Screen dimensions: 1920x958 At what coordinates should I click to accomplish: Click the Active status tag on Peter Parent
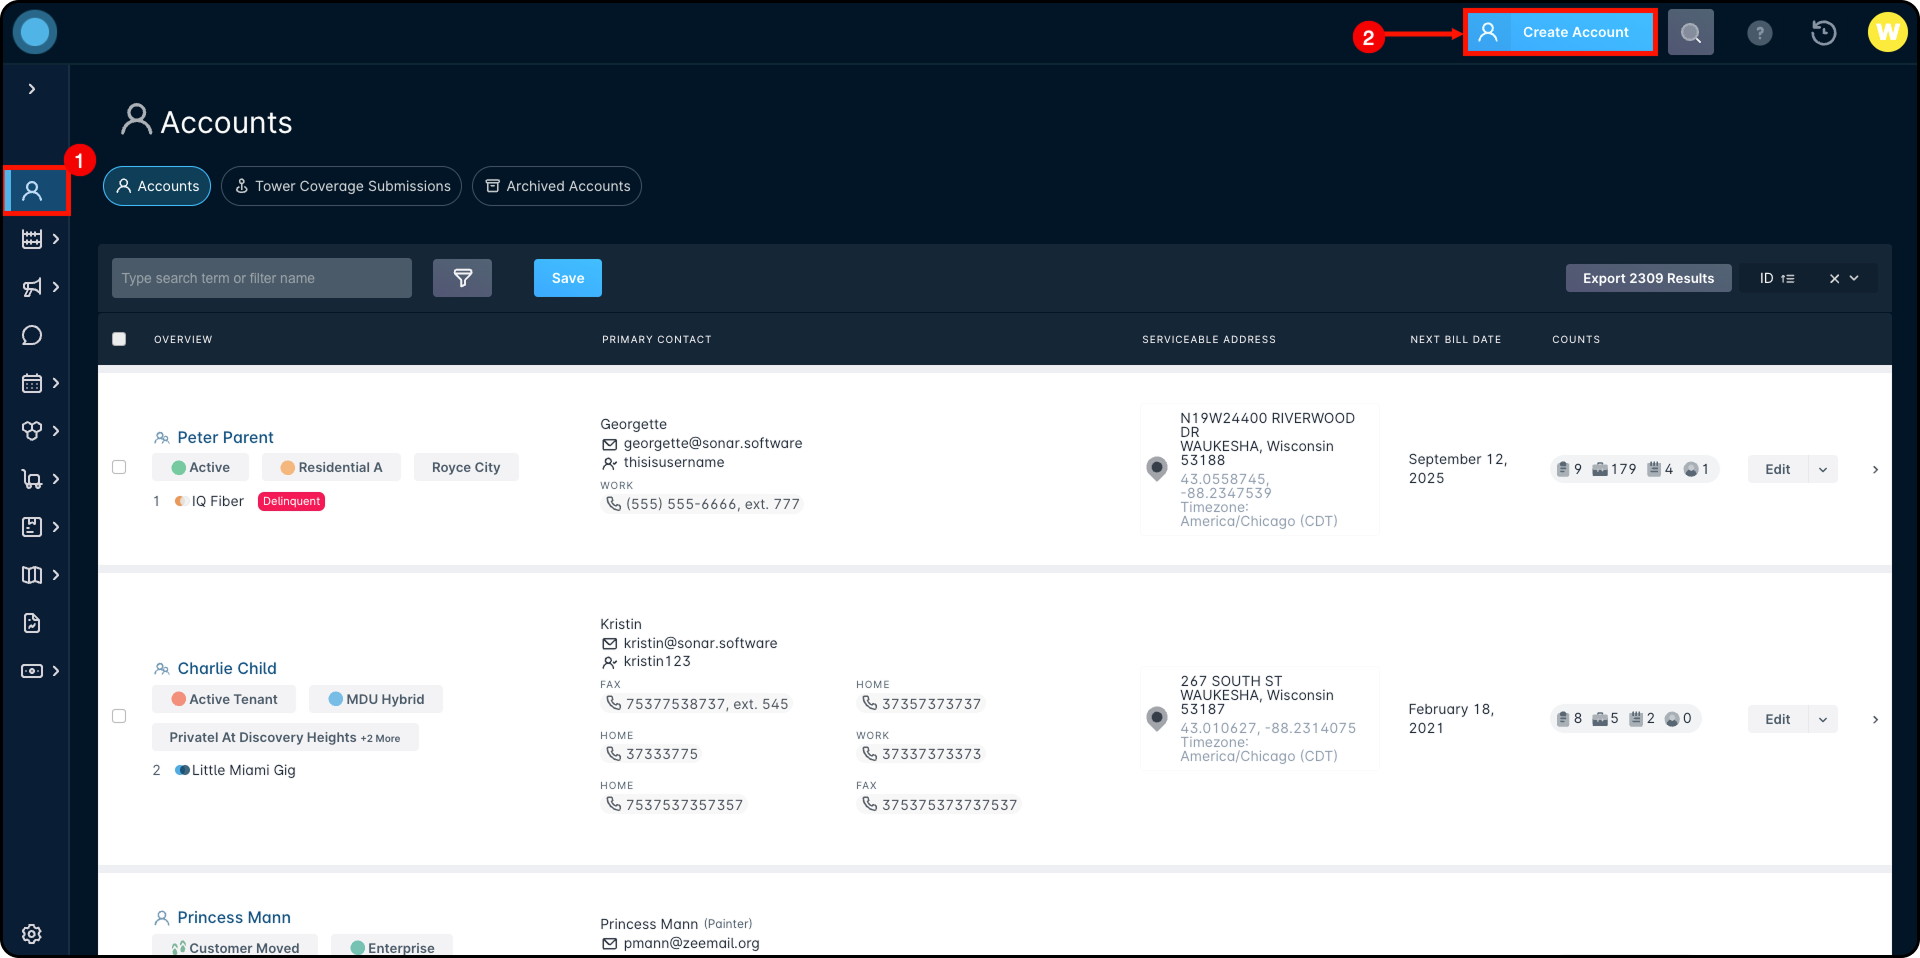pyautogui.click(x=200, y=467)
